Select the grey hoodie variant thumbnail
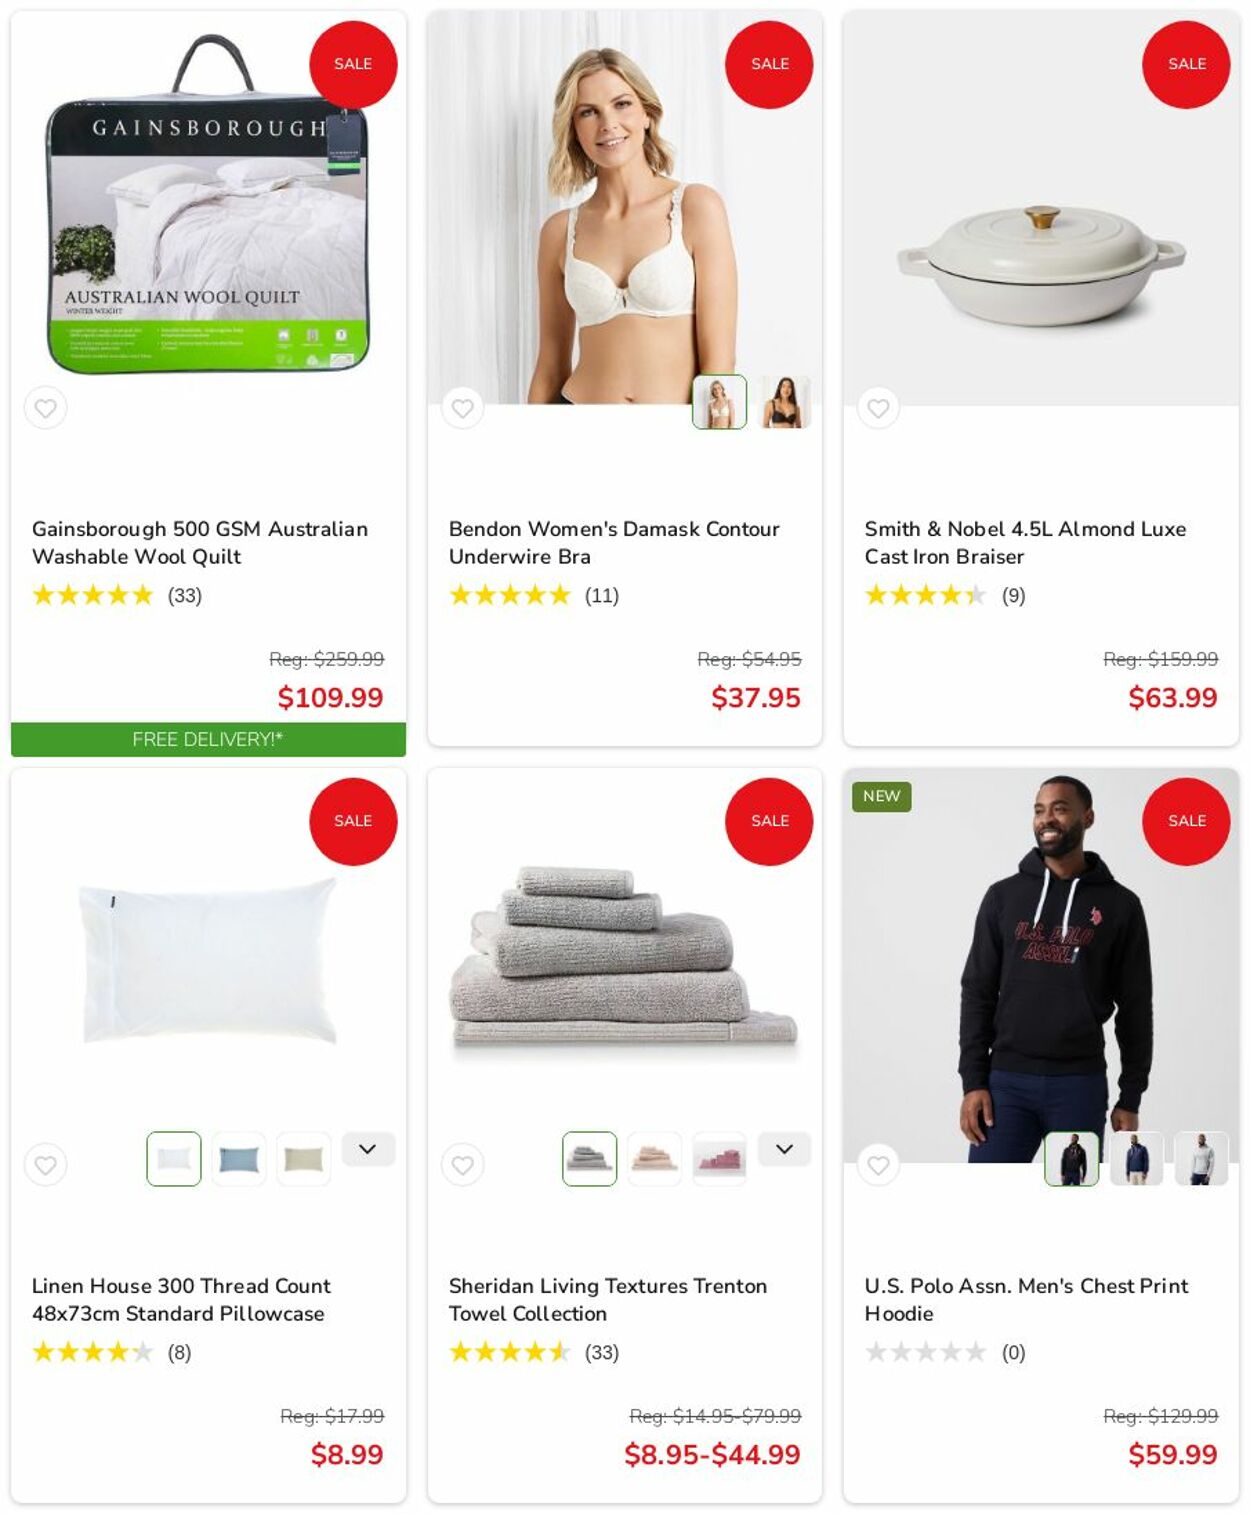Image resolution: width=1250 pixels, height=1514 pixels. click(x=1201, y=1159)
